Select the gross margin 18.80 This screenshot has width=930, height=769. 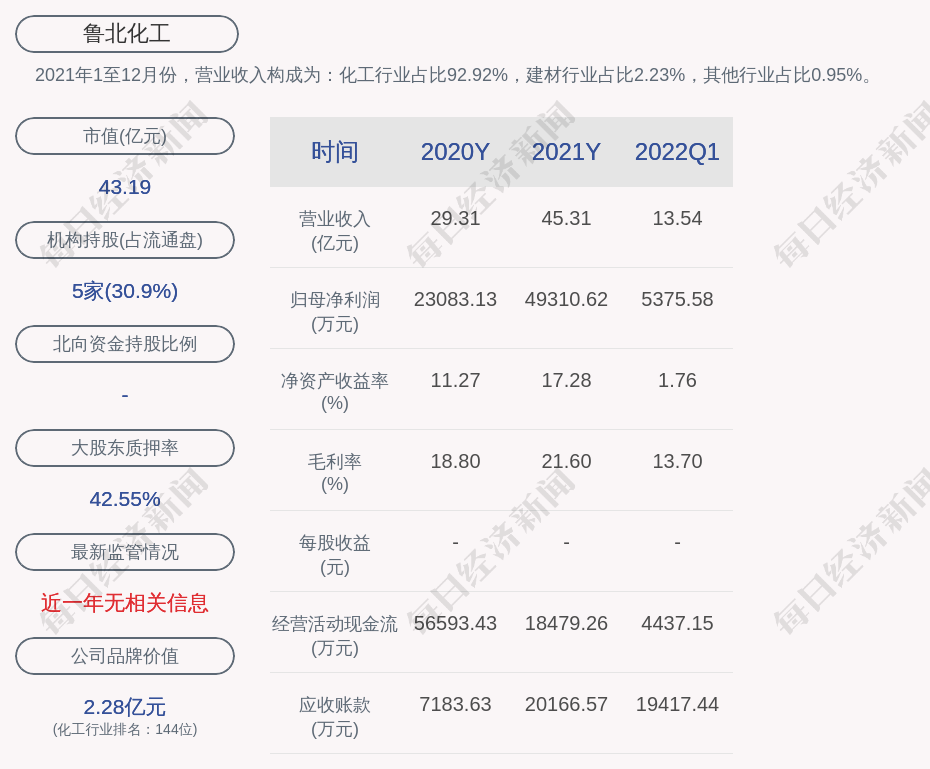(455, 461)
